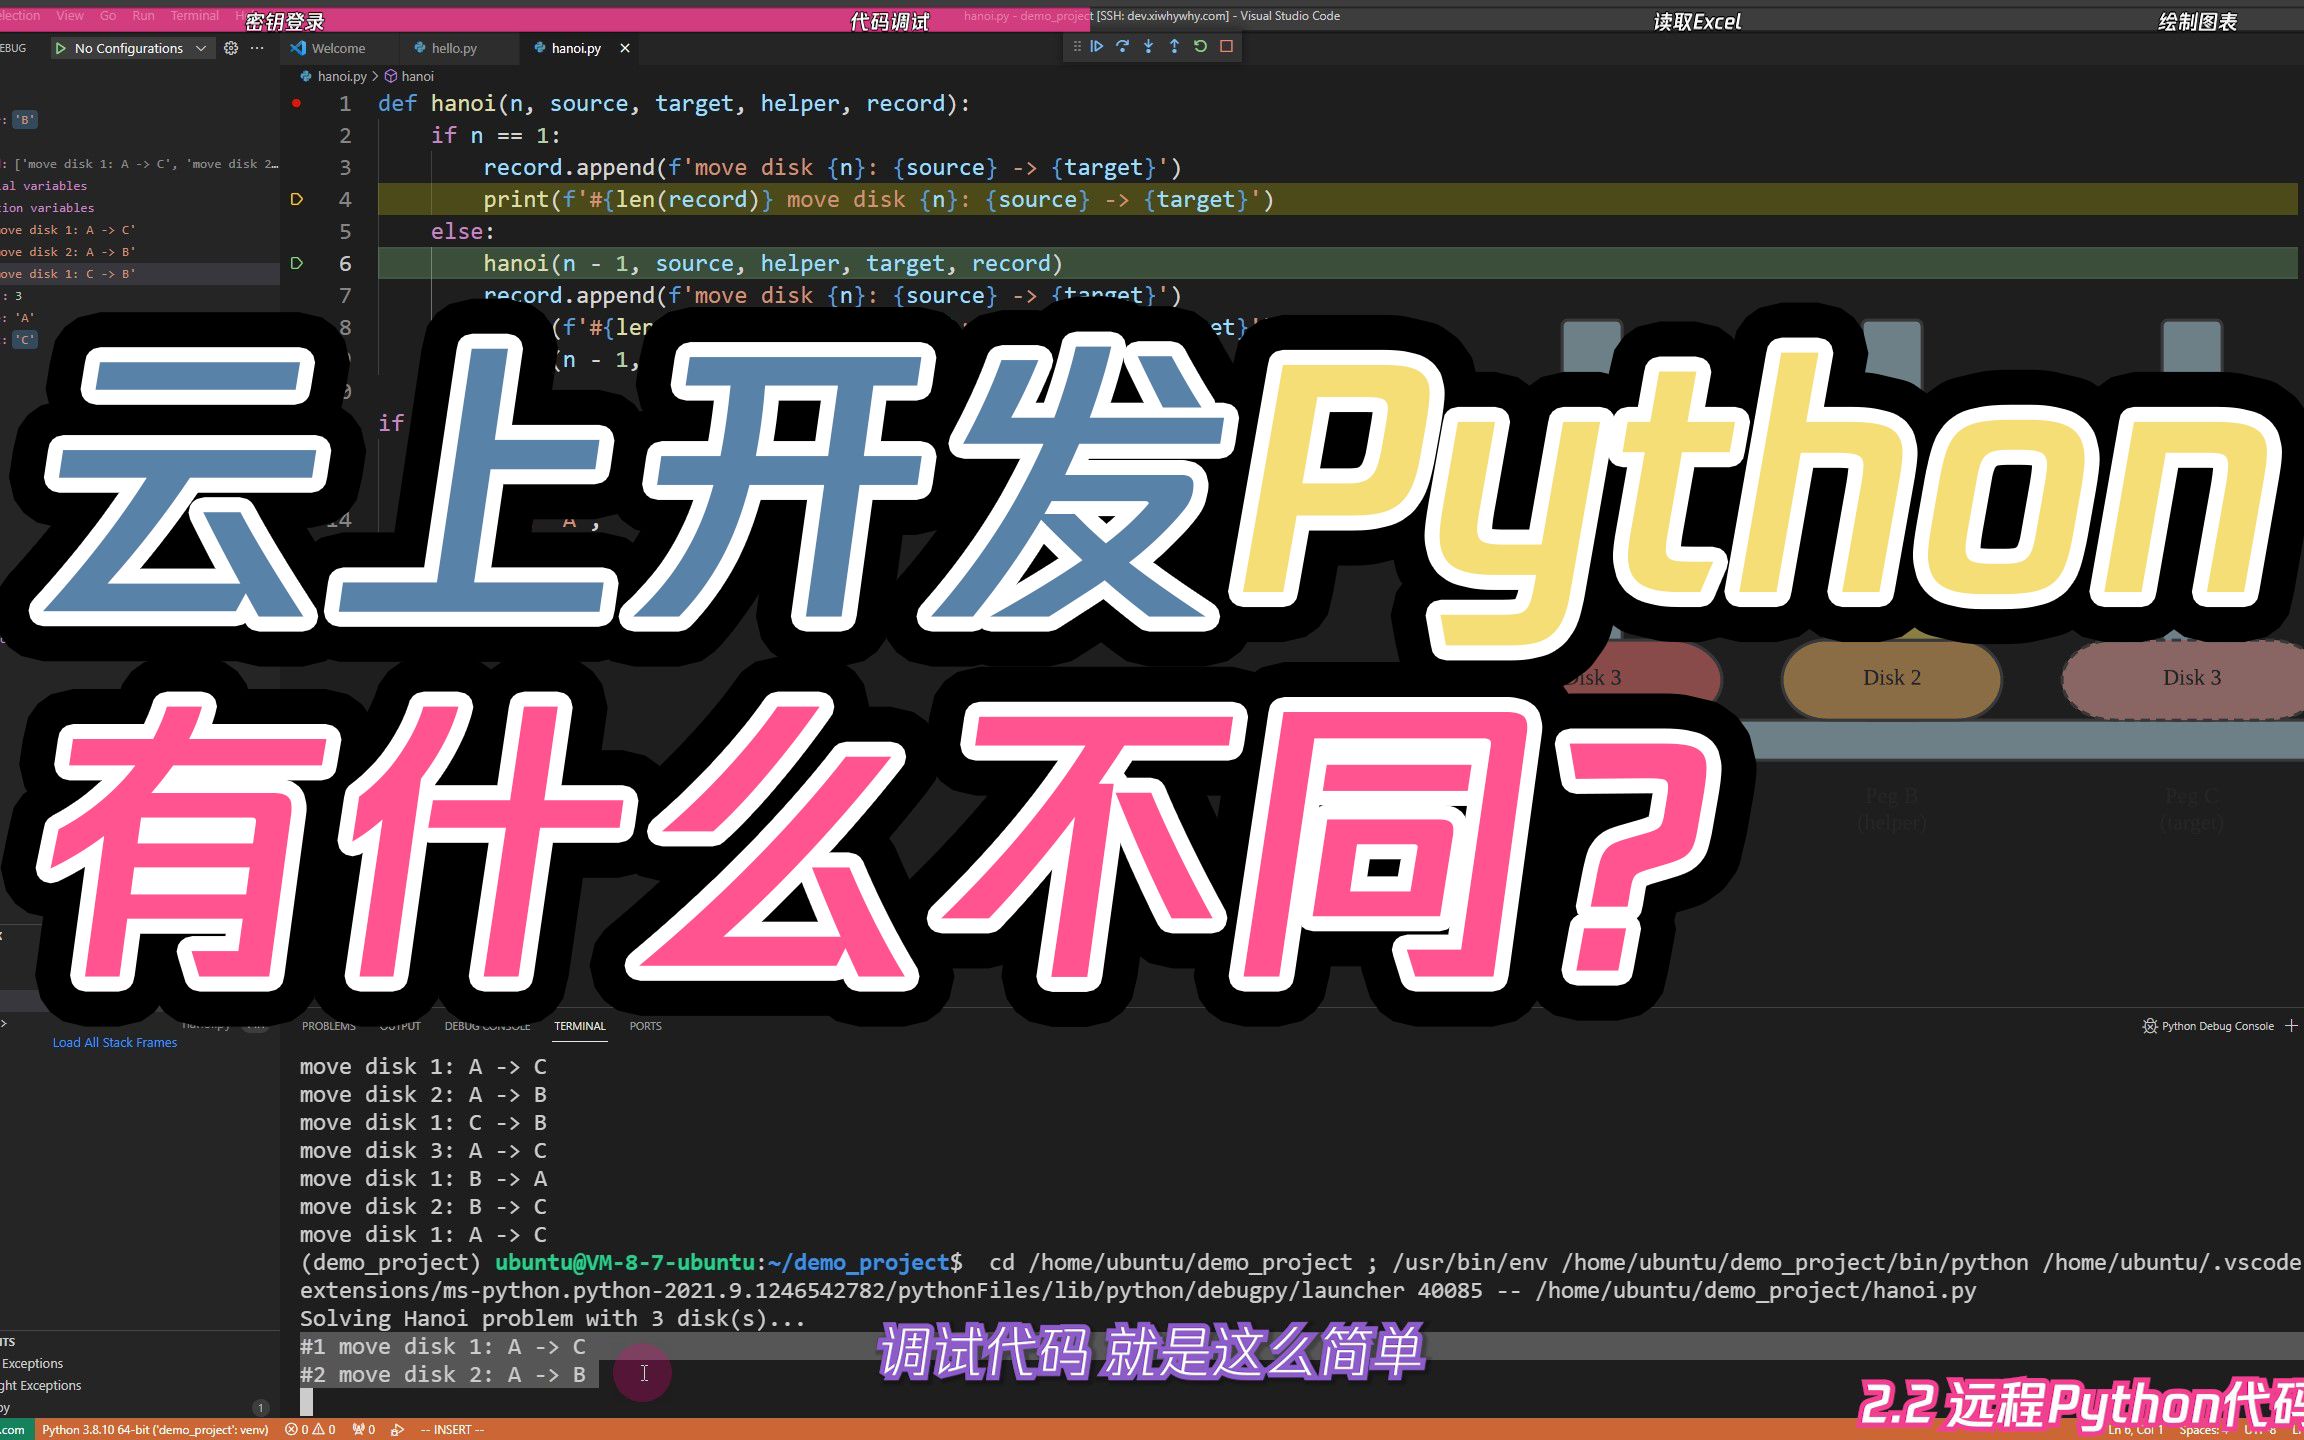2304x1440 pixels.
Task: Open the PORTS panel tab
Action: (645, 1026)
